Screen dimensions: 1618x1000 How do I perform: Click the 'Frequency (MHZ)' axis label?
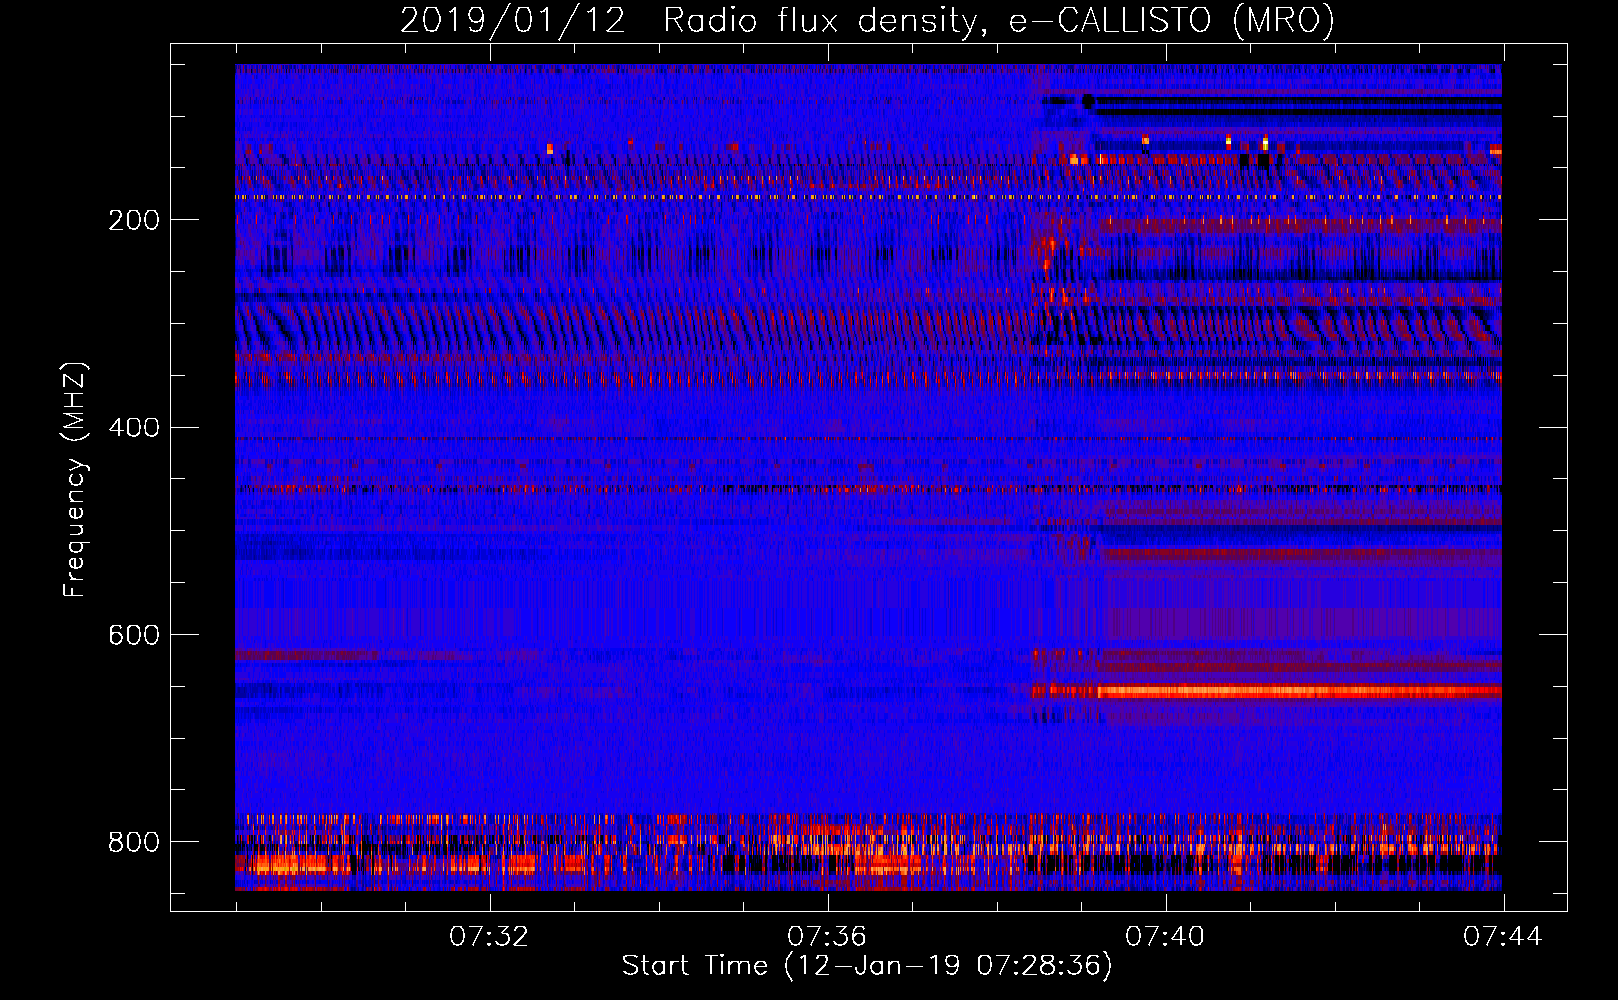tap(75, 479)
